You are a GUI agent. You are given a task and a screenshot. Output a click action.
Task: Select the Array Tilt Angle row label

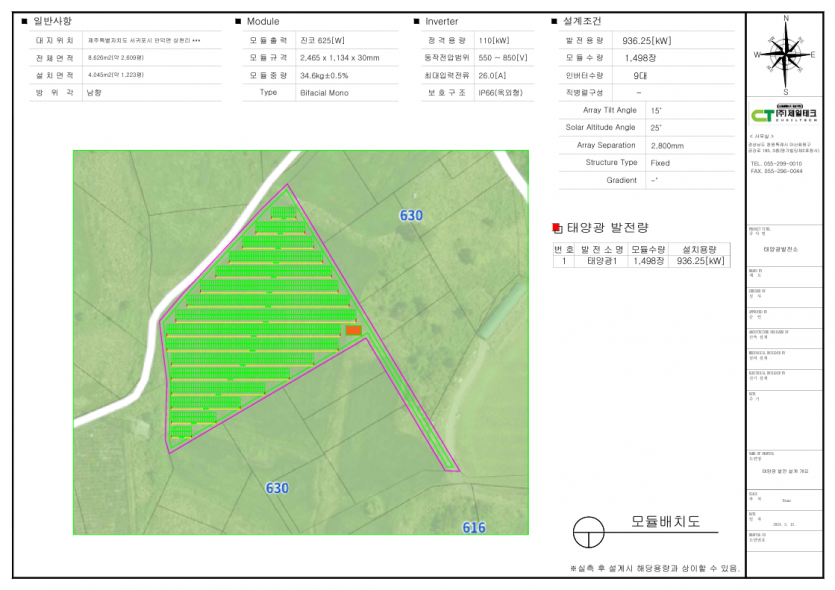[x=609, y=110]
